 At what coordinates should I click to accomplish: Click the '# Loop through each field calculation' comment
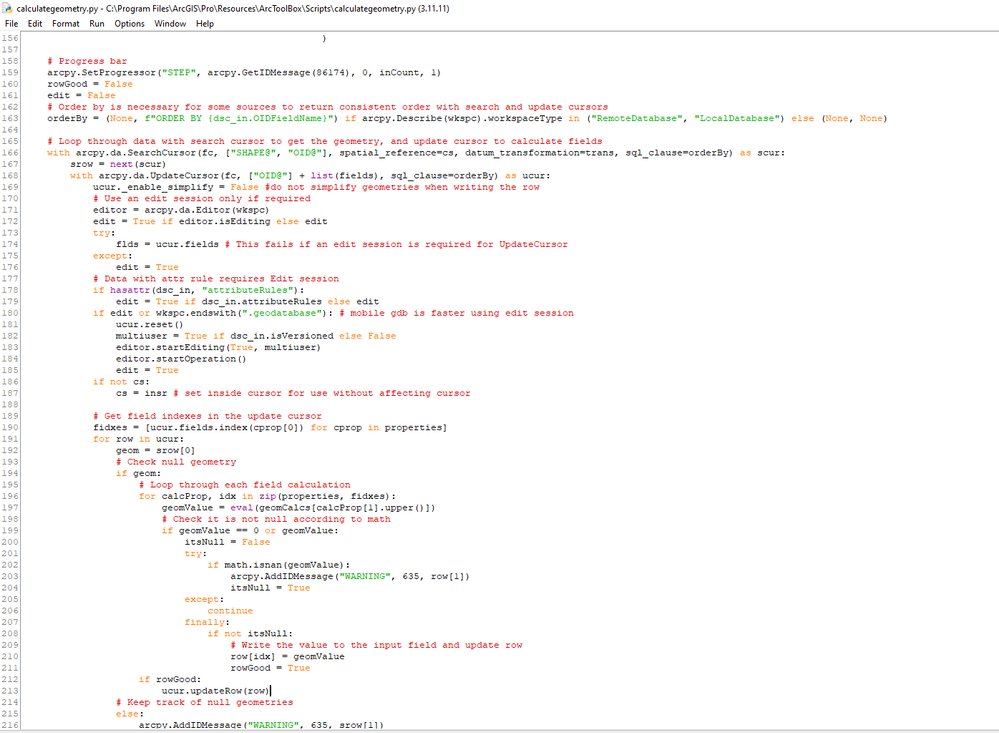[245, 486]
